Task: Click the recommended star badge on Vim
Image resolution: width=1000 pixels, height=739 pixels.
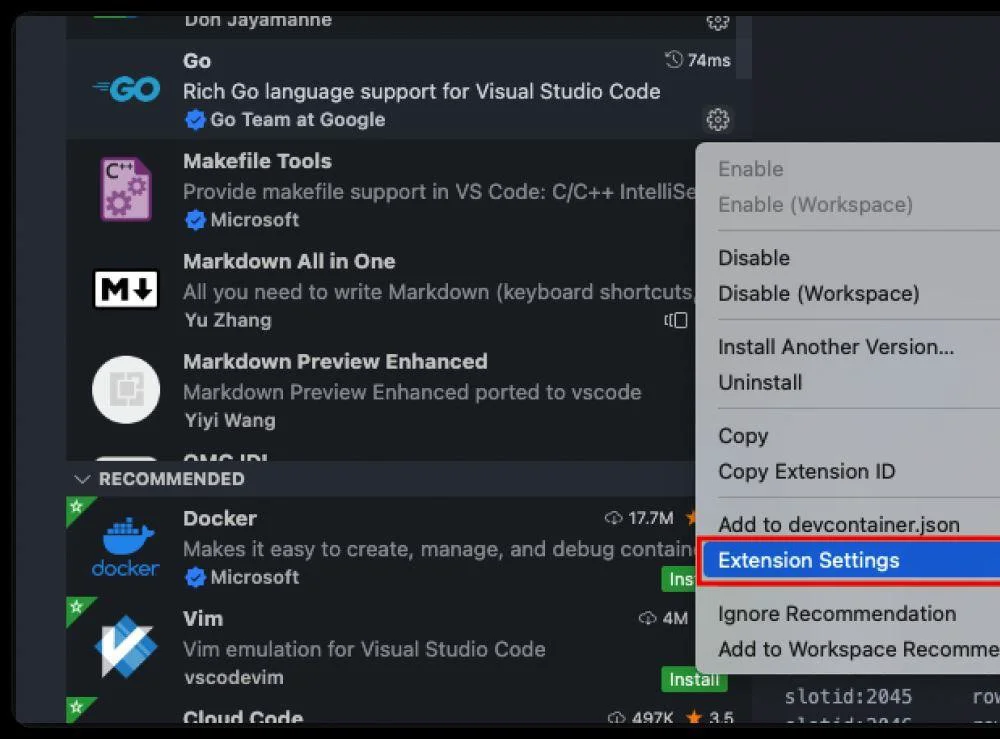Action: (77, 606)
